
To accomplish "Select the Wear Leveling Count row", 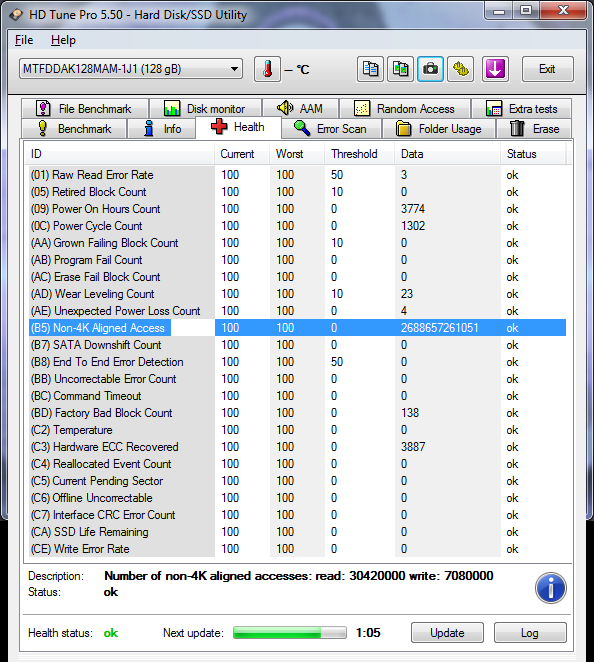I will (297, 294).
